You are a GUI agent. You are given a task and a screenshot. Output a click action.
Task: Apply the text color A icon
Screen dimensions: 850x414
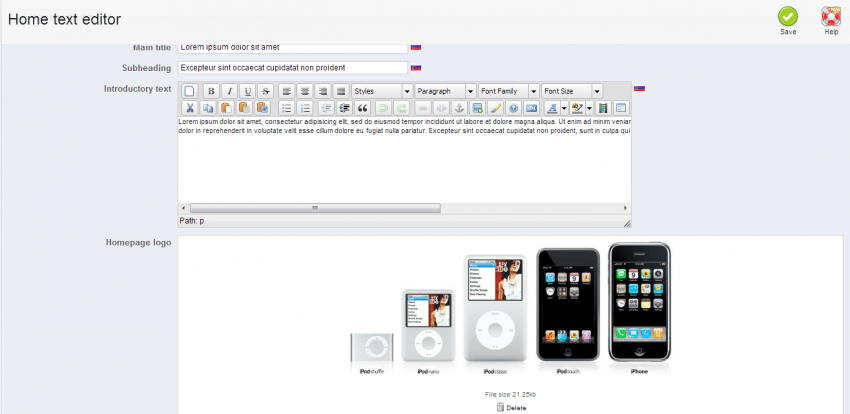pyautogui.click(x=551, y=107)
